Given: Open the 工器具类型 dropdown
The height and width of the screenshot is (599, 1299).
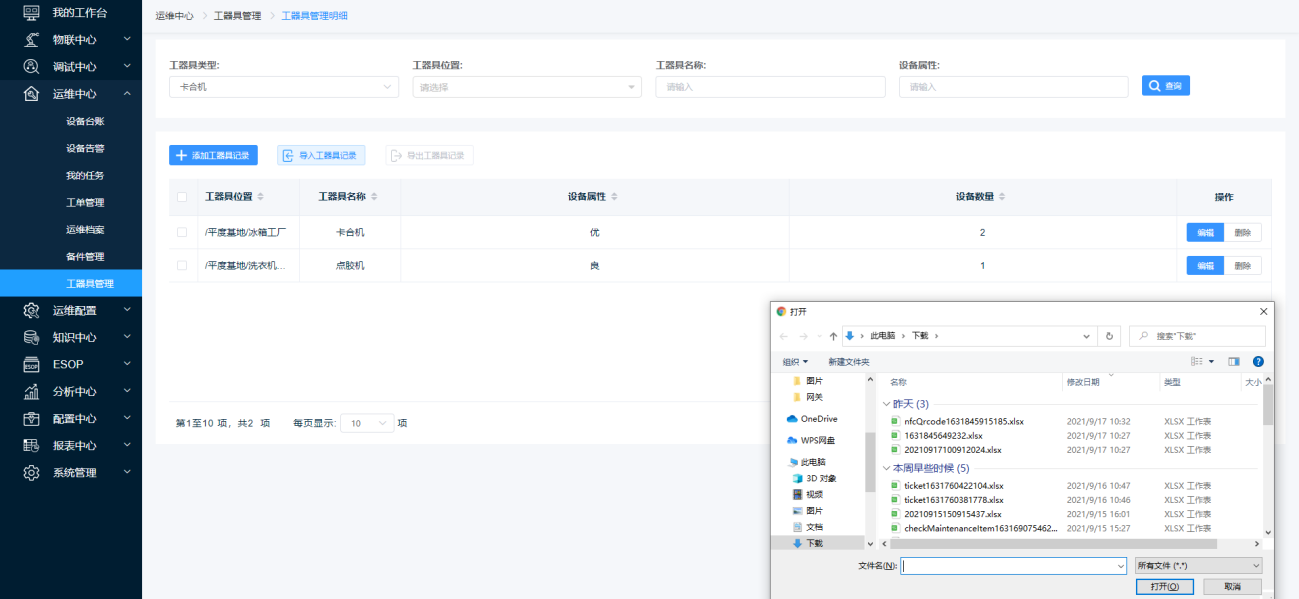Looking at the screenshot, I should click(x=284, y=87).
